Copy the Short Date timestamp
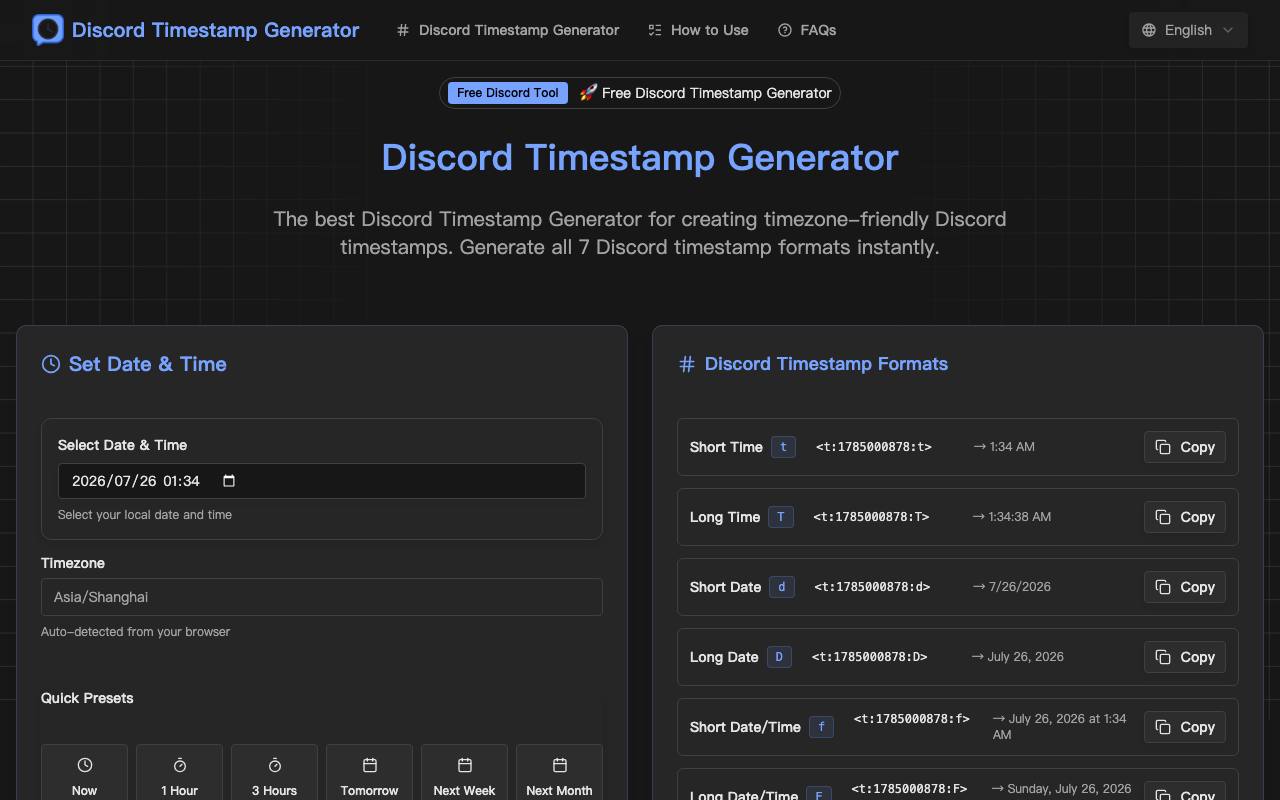The height and width of the screenshot is (800, 1280). 1185,587
